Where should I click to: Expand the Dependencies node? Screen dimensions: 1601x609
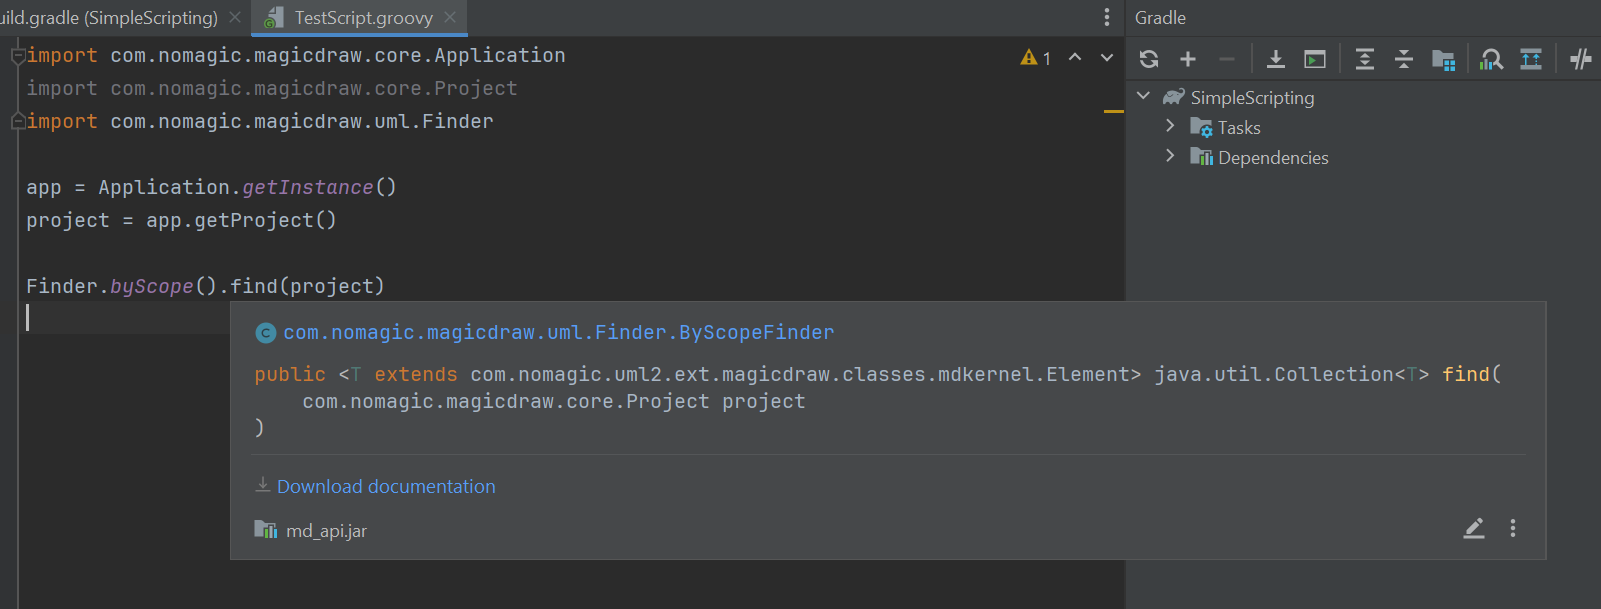tap(1170, 157)
